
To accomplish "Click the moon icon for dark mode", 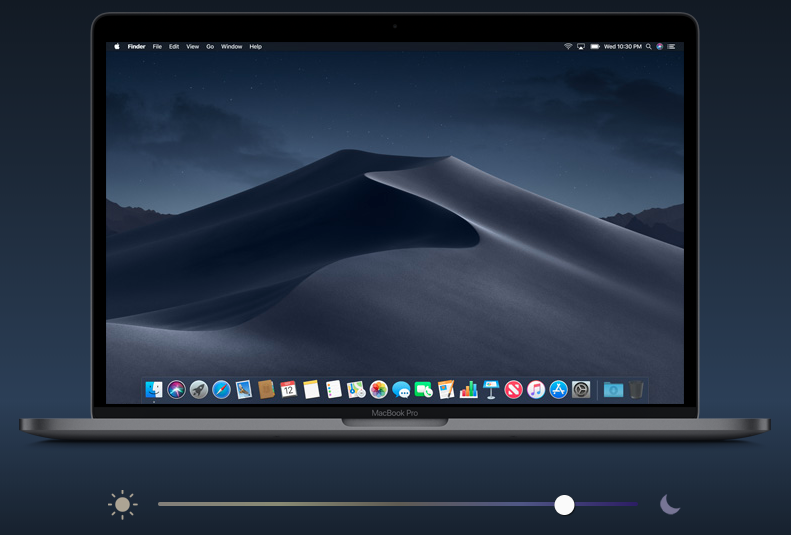I will click(670, 505).
